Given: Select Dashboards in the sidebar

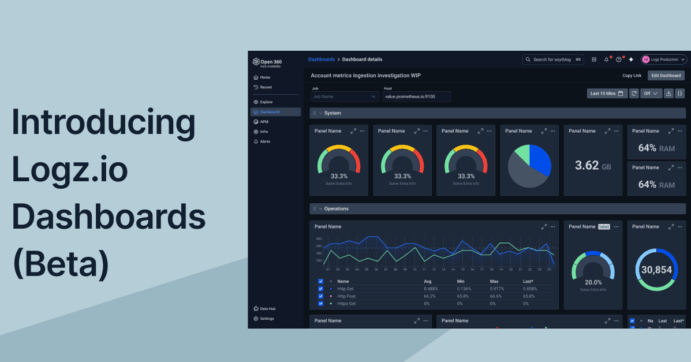Looking at the screenshot, I should pos(275,112).
